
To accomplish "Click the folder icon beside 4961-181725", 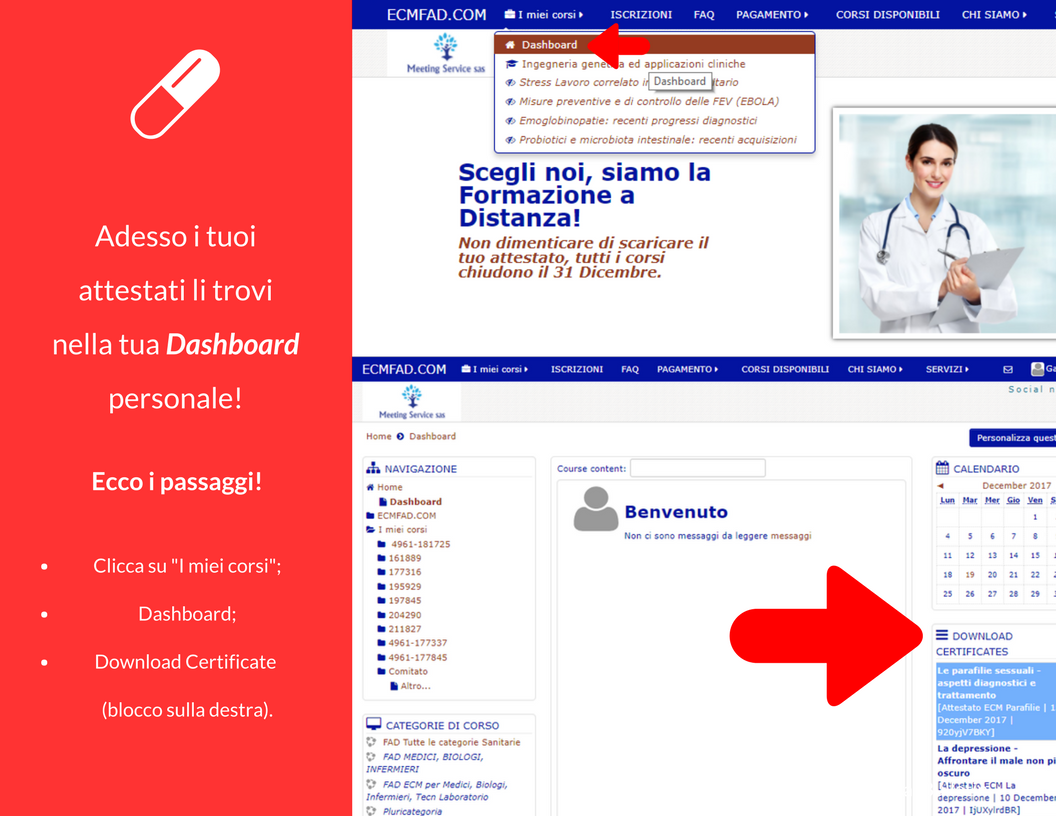I will (381, 544).
